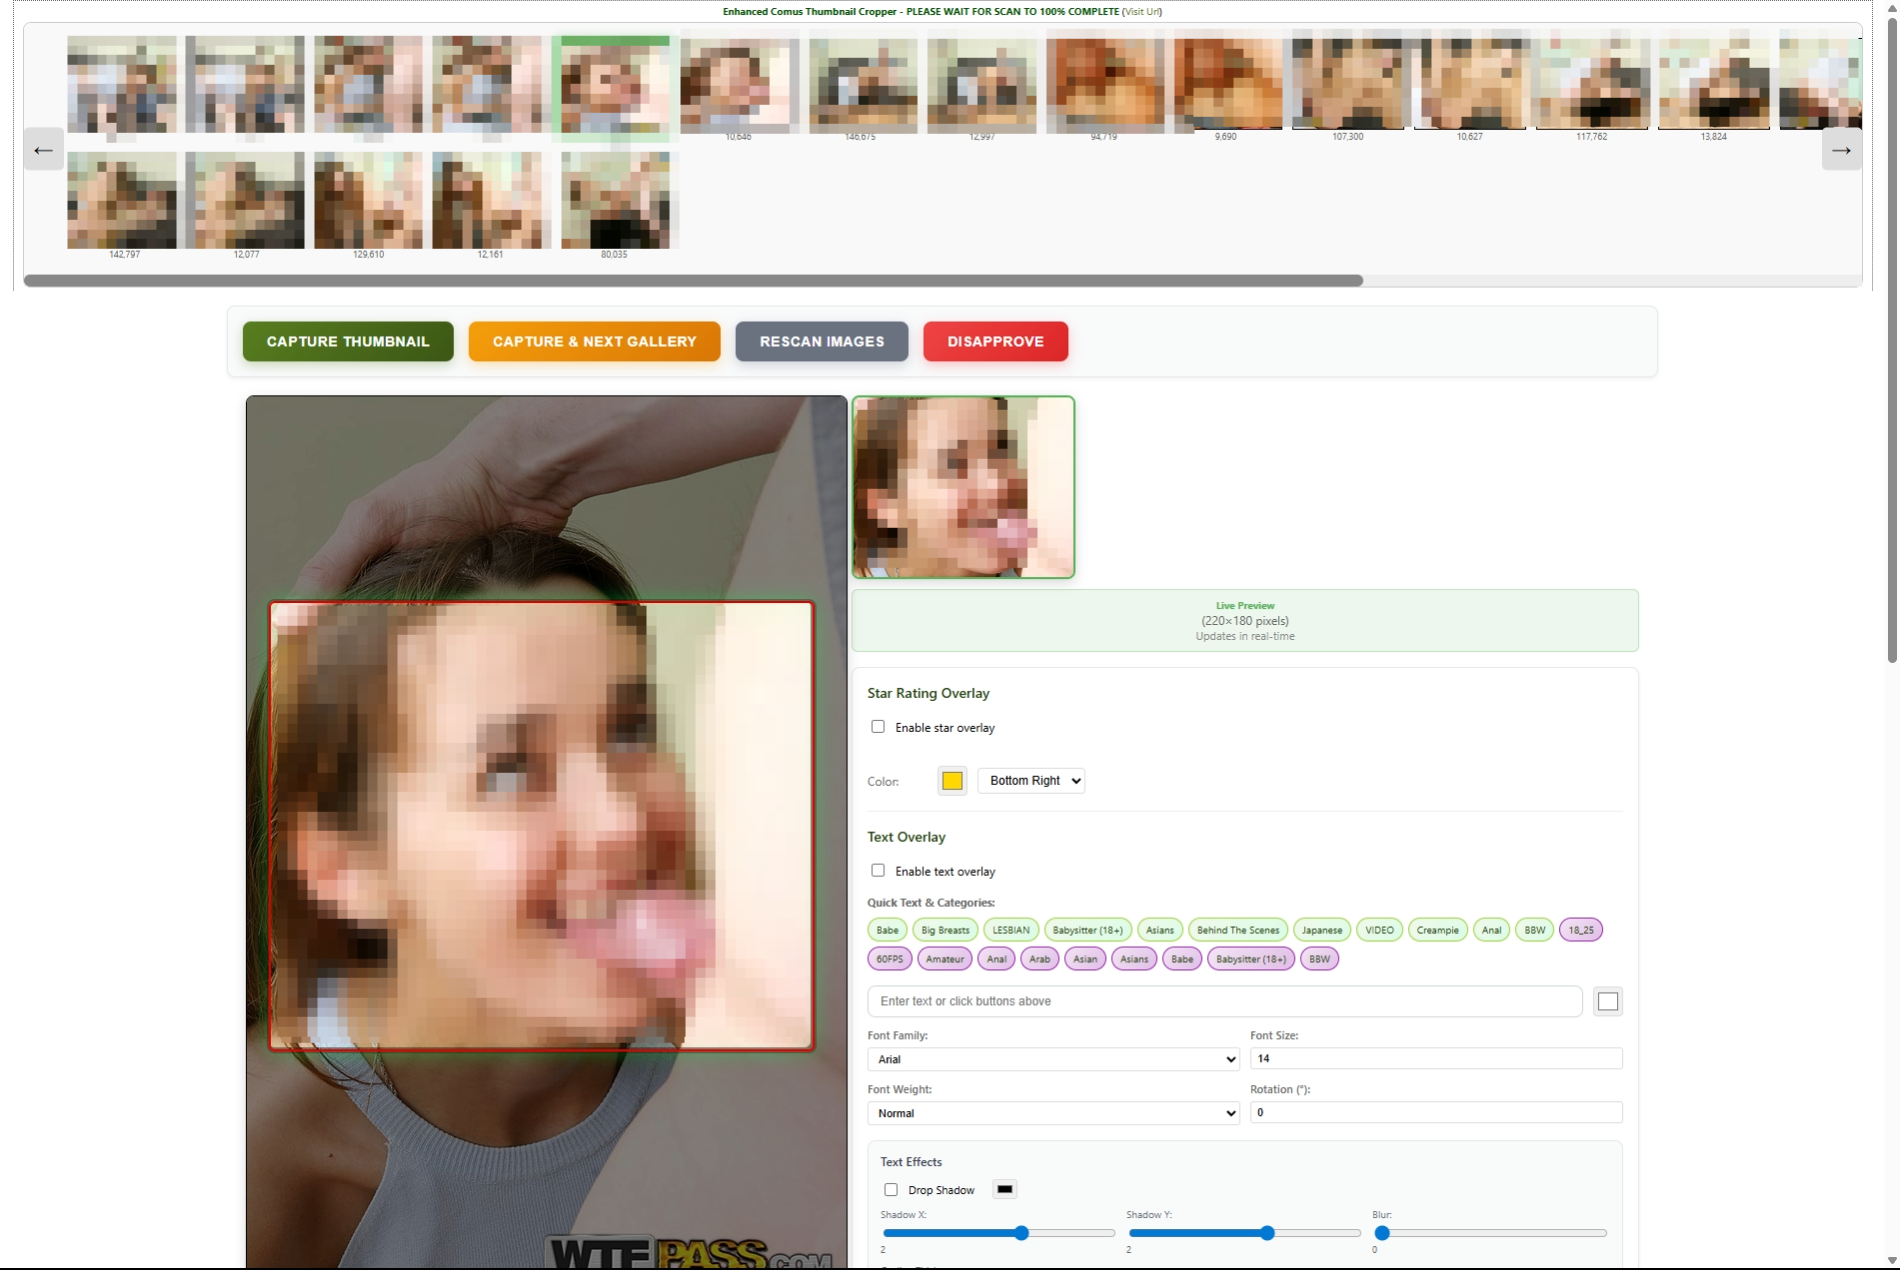Screen dimensions: 1900x1270
Task: Select the Japanese quick text tag
Action: tap(1321, 929)
